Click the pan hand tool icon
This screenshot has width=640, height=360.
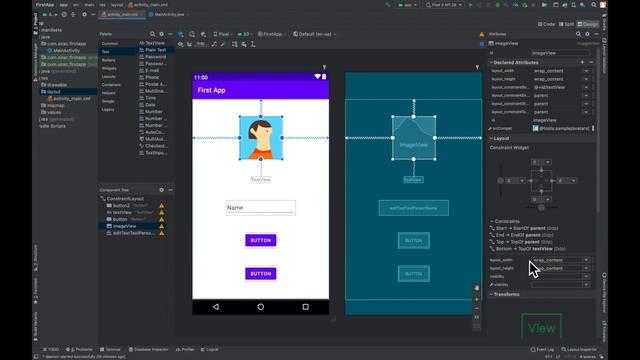(x=476, y=288)
